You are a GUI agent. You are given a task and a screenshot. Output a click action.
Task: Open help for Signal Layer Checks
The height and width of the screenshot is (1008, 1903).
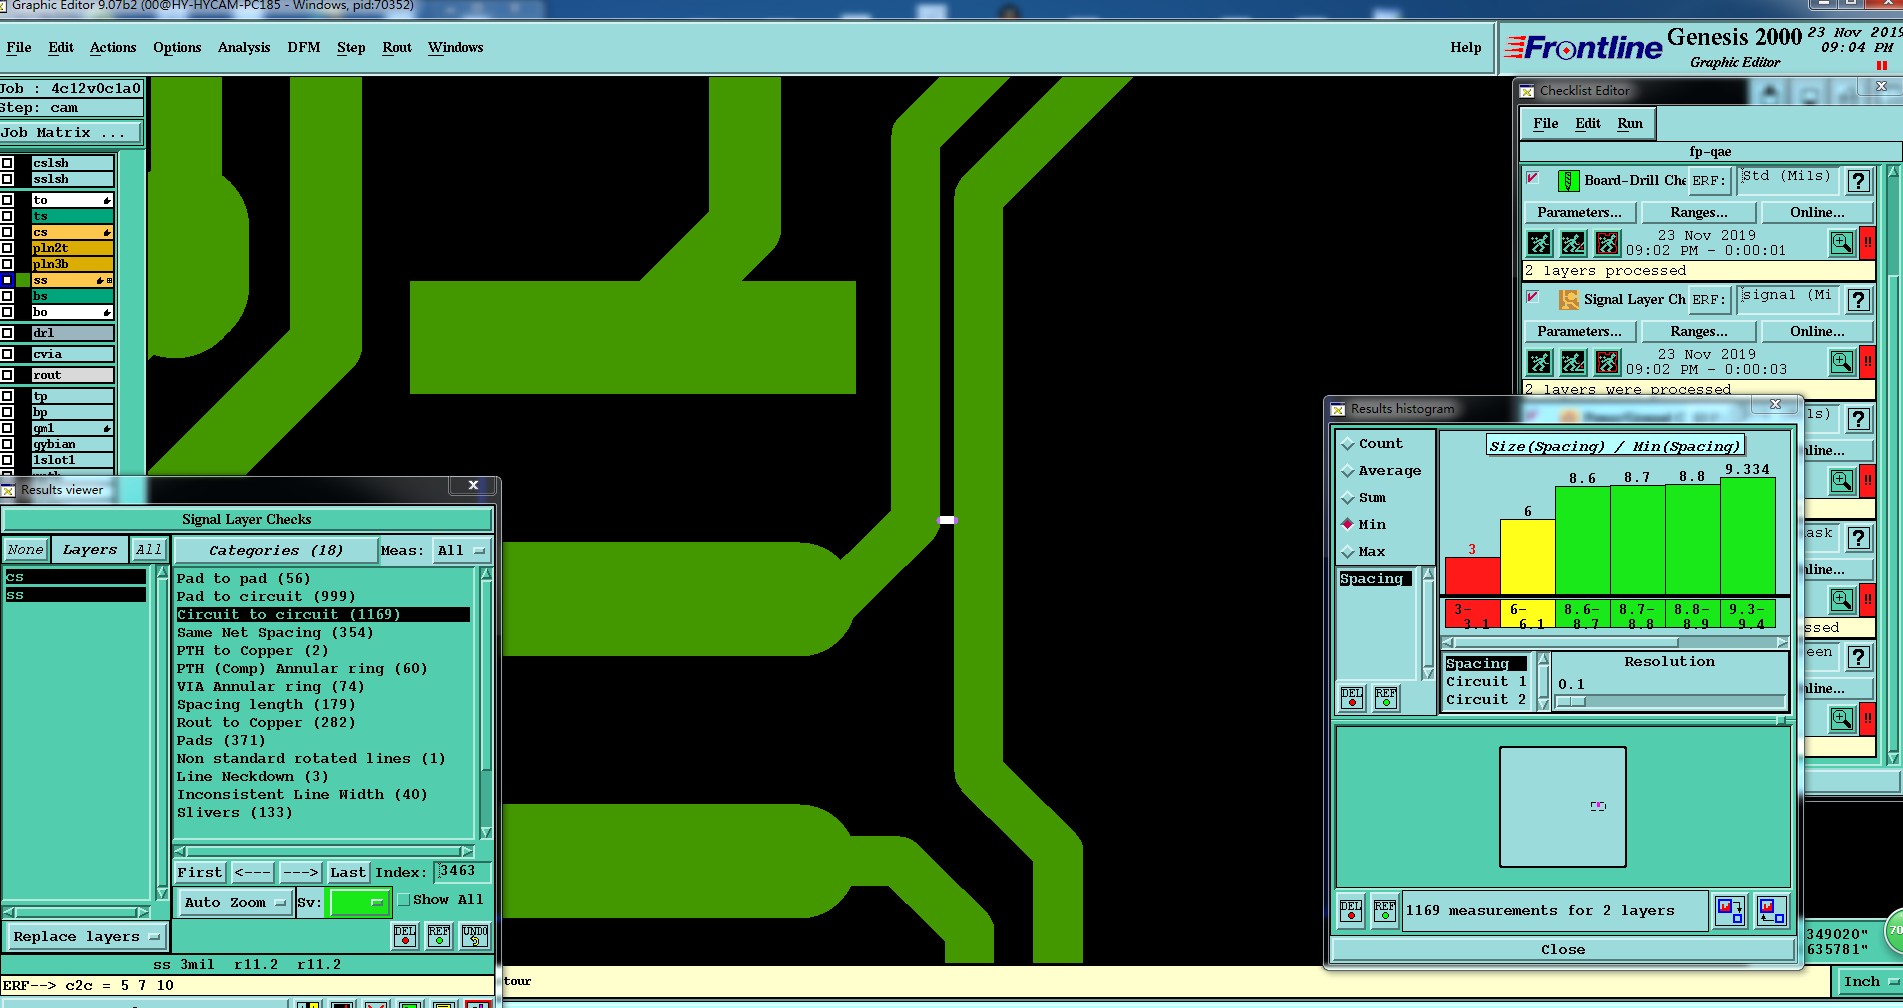(x=1858, y=300)
